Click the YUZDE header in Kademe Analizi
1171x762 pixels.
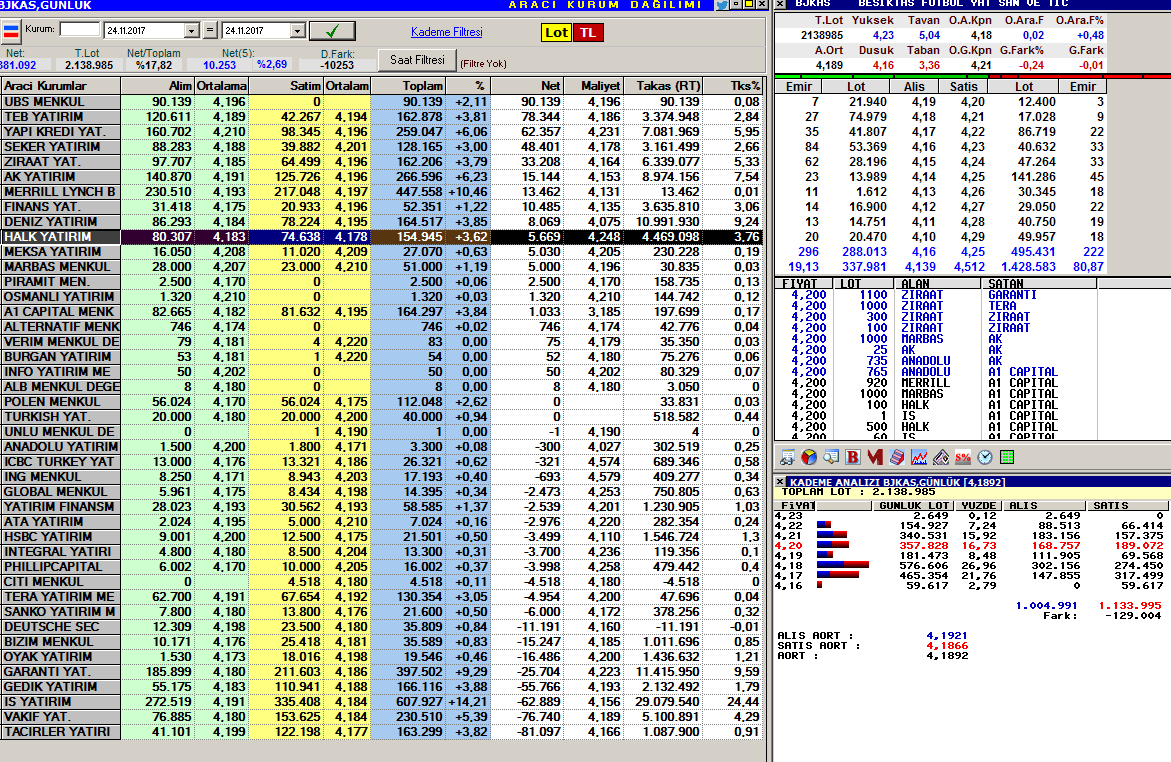pos(978,506)
